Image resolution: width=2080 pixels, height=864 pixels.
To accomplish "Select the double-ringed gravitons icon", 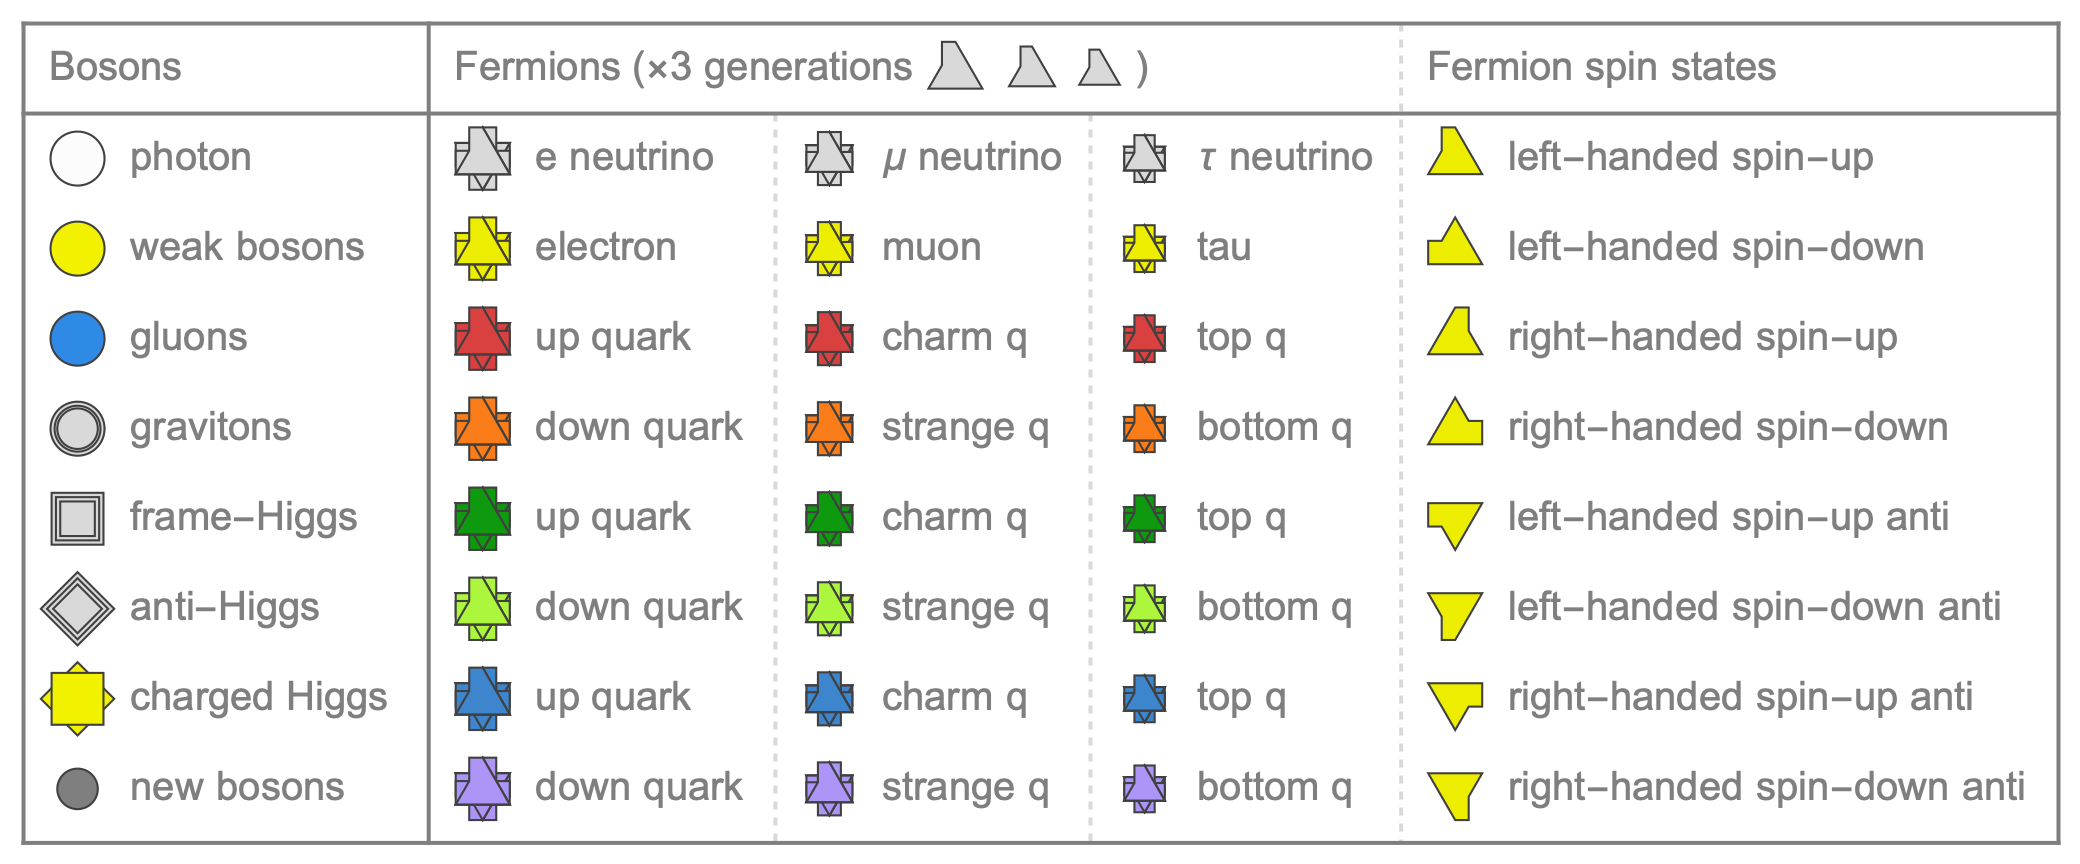I will [77, 428].
